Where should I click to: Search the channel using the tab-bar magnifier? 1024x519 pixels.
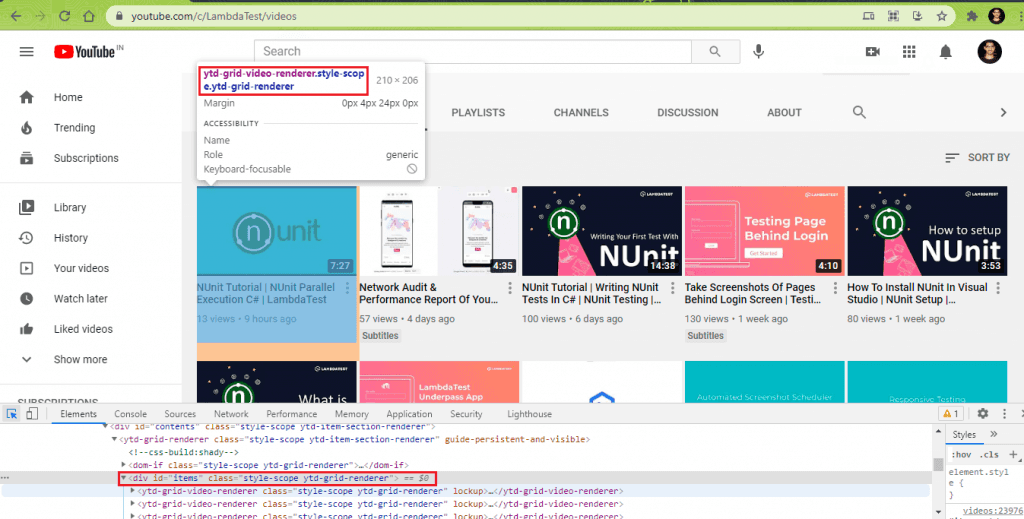859,113
